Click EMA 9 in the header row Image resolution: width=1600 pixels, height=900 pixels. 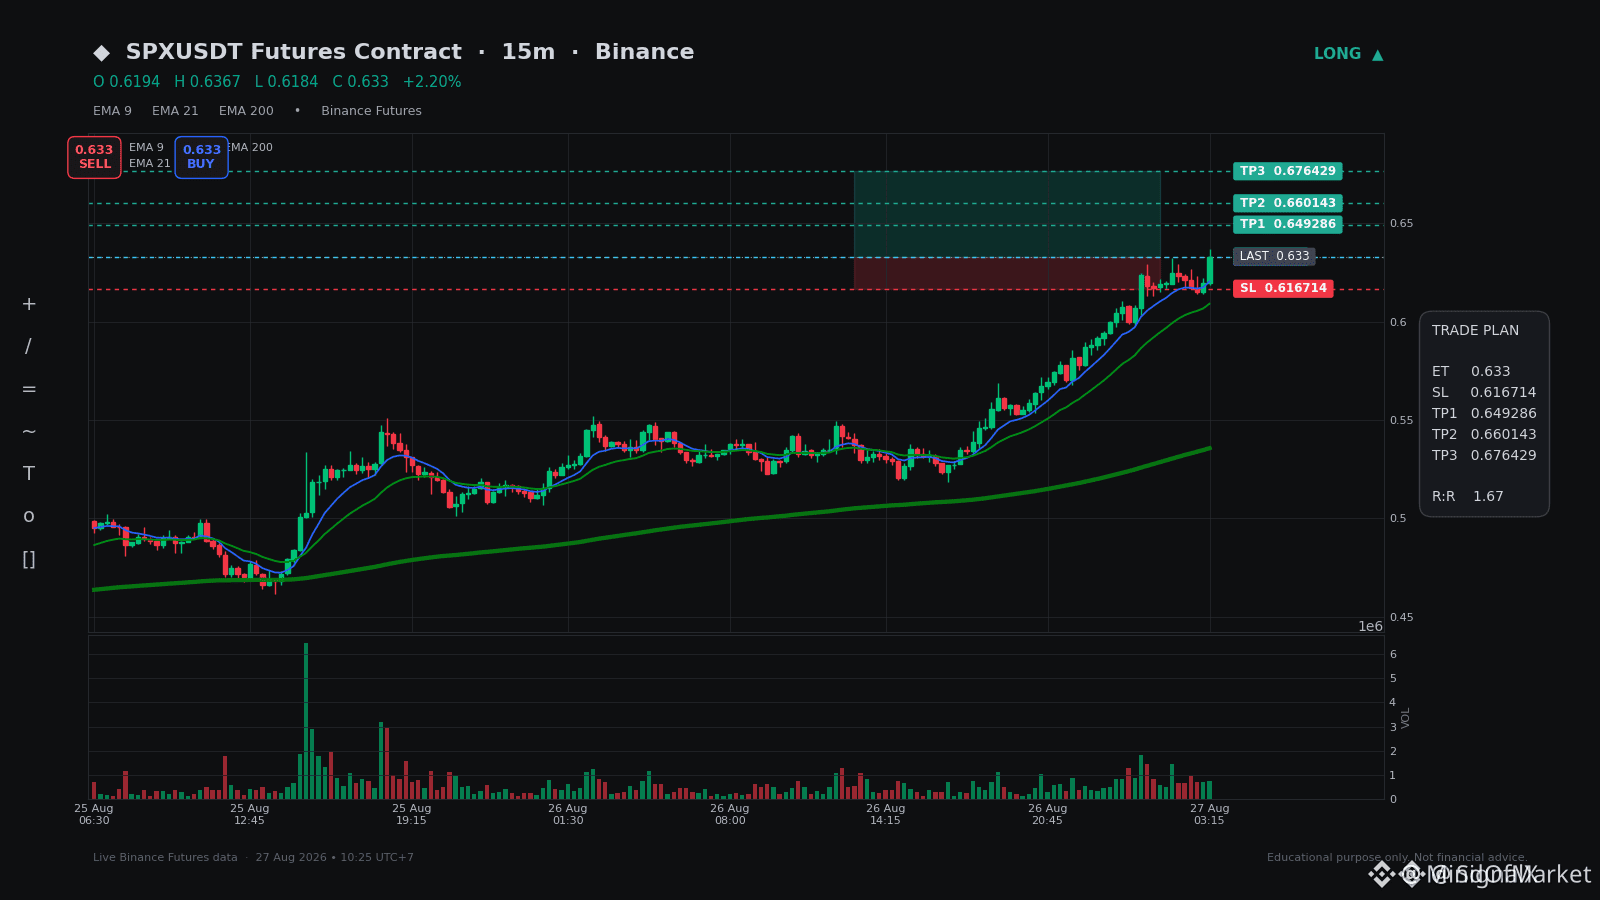tap(112, 111)
